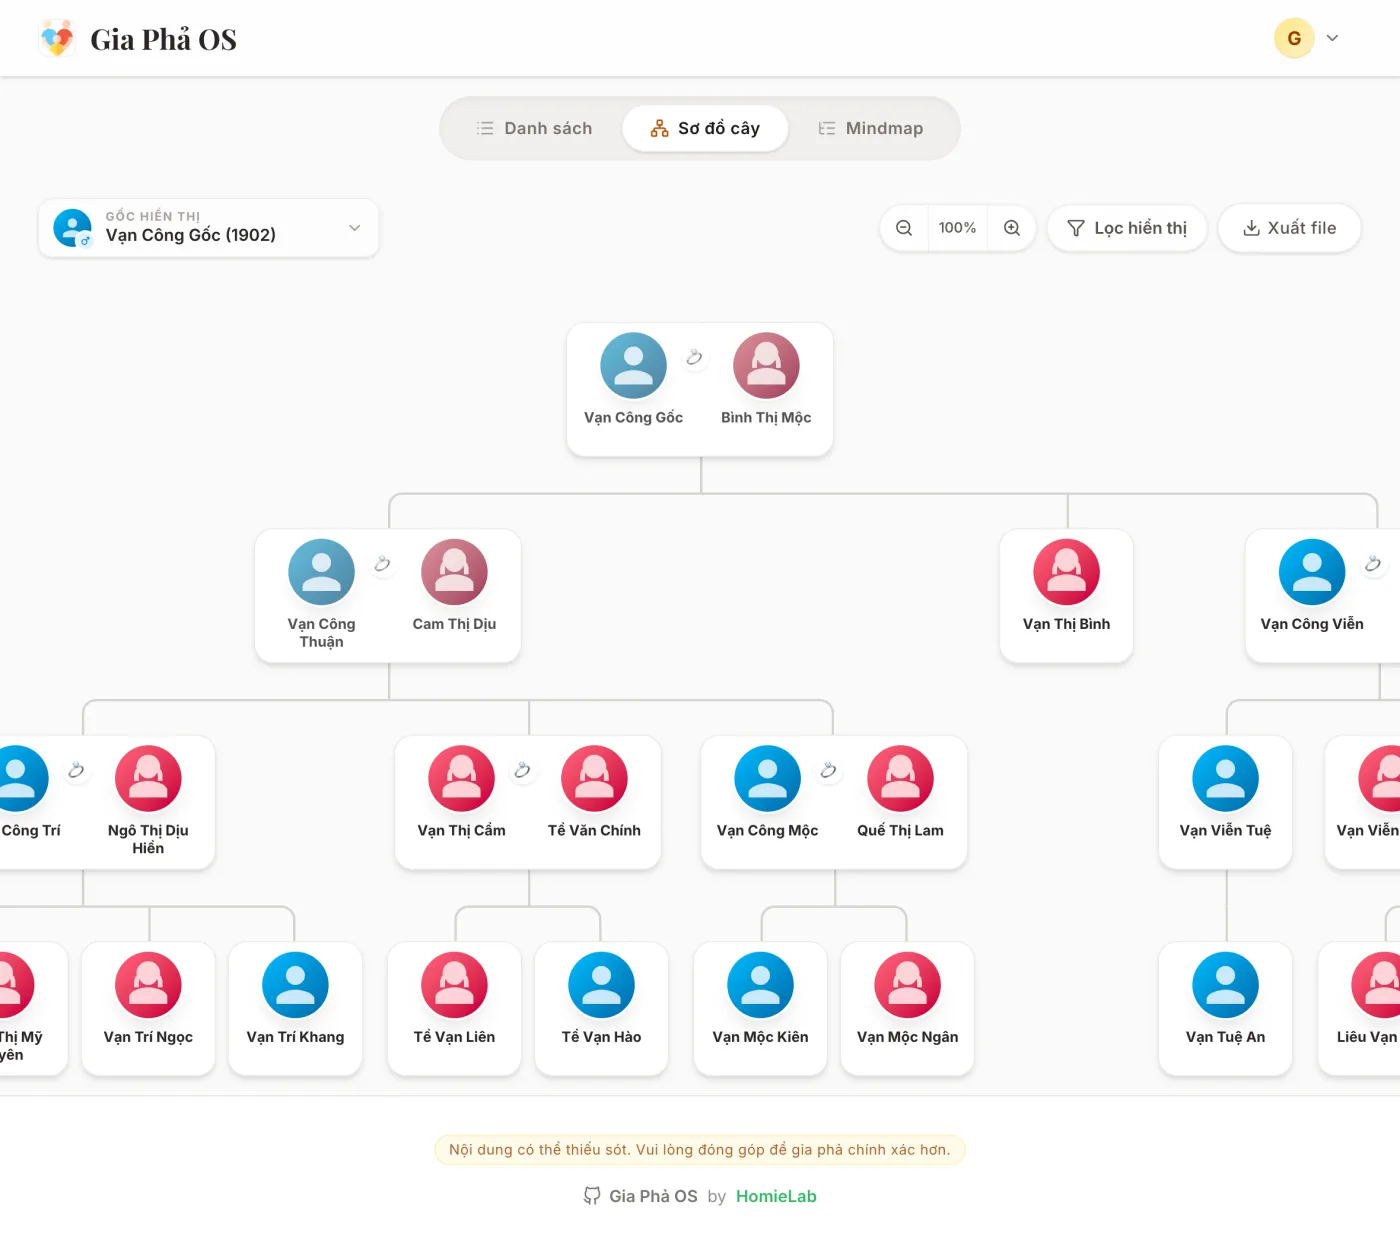Click GitHub icon in the footer
Viewport: 1400px width, 1246px height.
(x=592, y=1196)
